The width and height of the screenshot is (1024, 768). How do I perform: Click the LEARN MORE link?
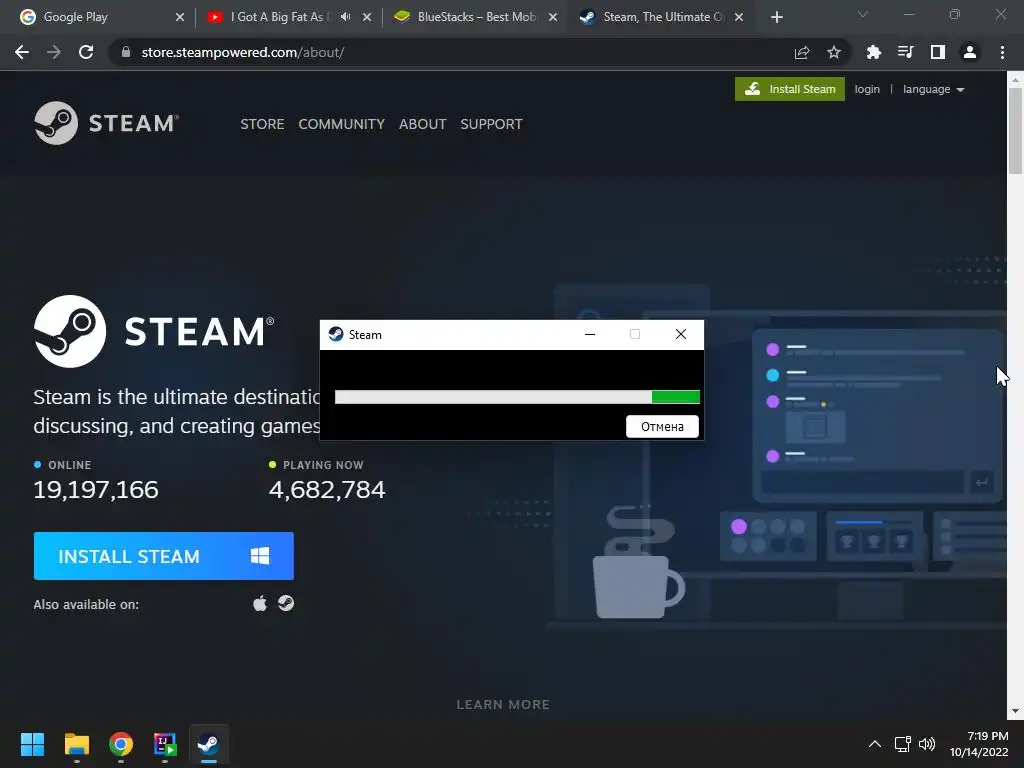click(x=503, y=705)
